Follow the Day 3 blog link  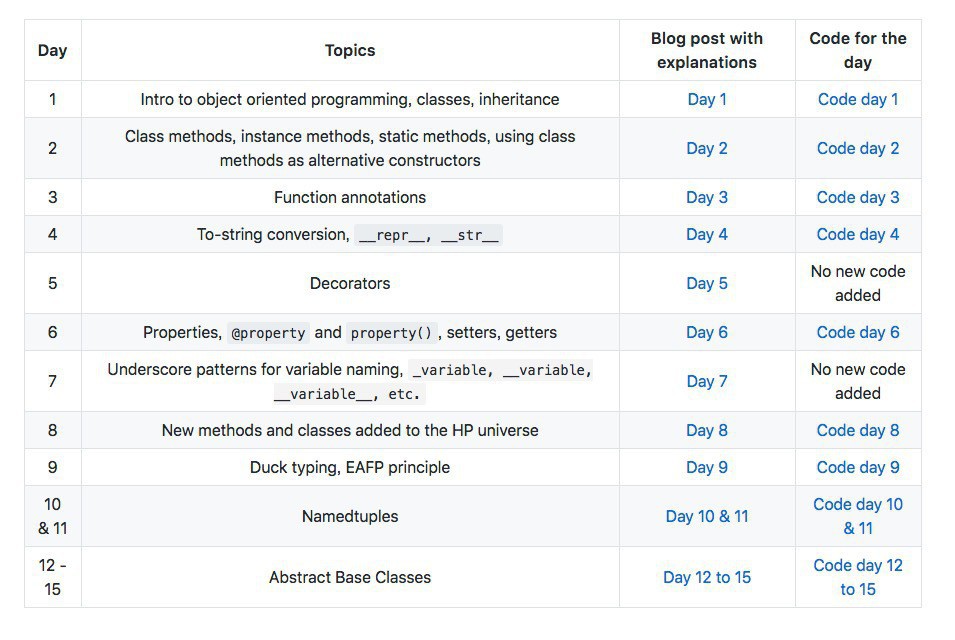(x=706, y=197)
